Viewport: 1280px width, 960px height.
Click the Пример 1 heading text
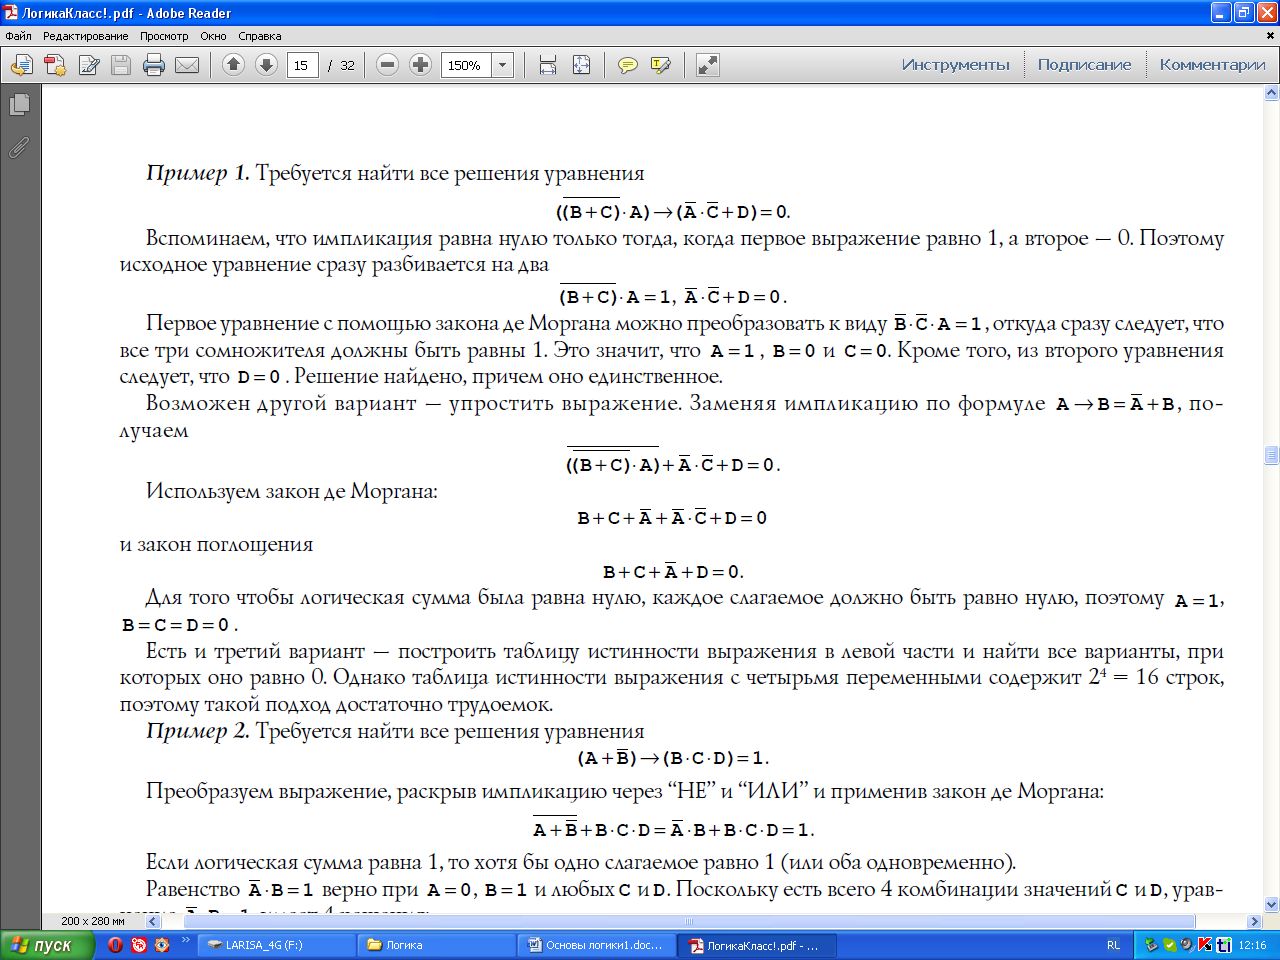197,173
